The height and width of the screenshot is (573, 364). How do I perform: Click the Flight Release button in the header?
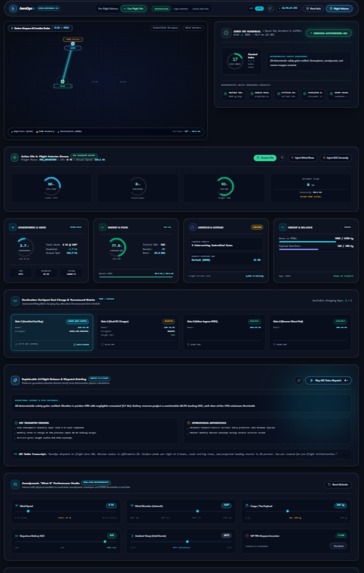(x=340, y=8)
